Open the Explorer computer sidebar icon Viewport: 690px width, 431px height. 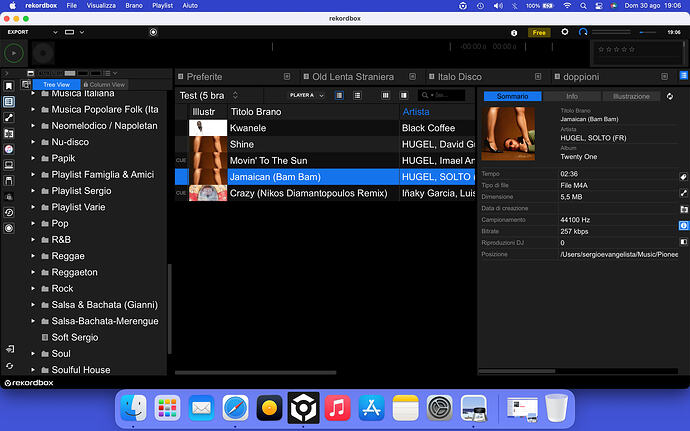click(x=9, y=165)
